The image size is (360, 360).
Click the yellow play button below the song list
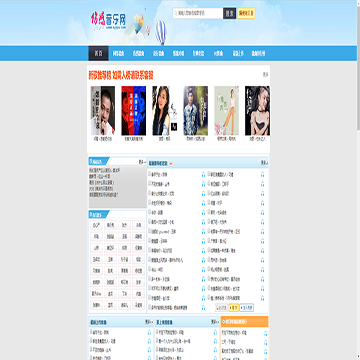click(x=233, y=308)
